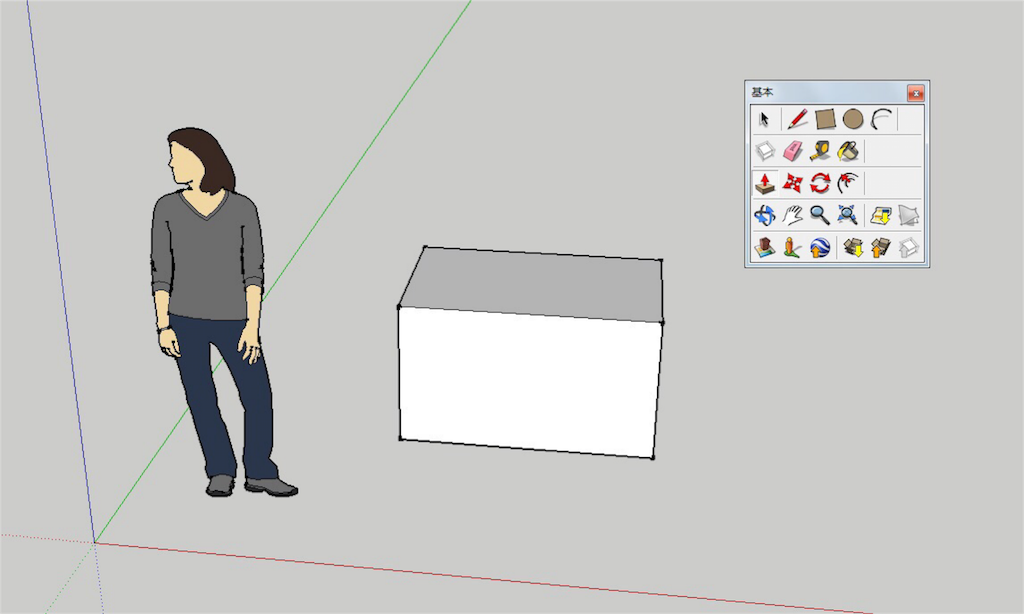Select the Circle tool
This screenshot has height=614, width=1024.
click(x=853, y=120)
